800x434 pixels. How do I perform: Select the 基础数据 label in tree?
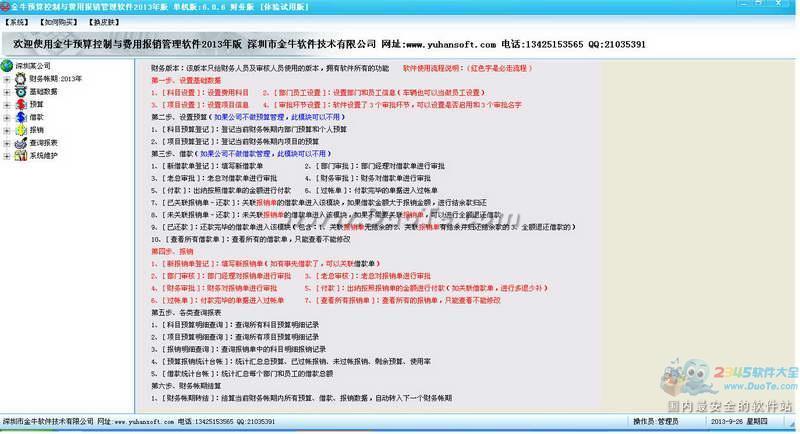coord(43,92)
